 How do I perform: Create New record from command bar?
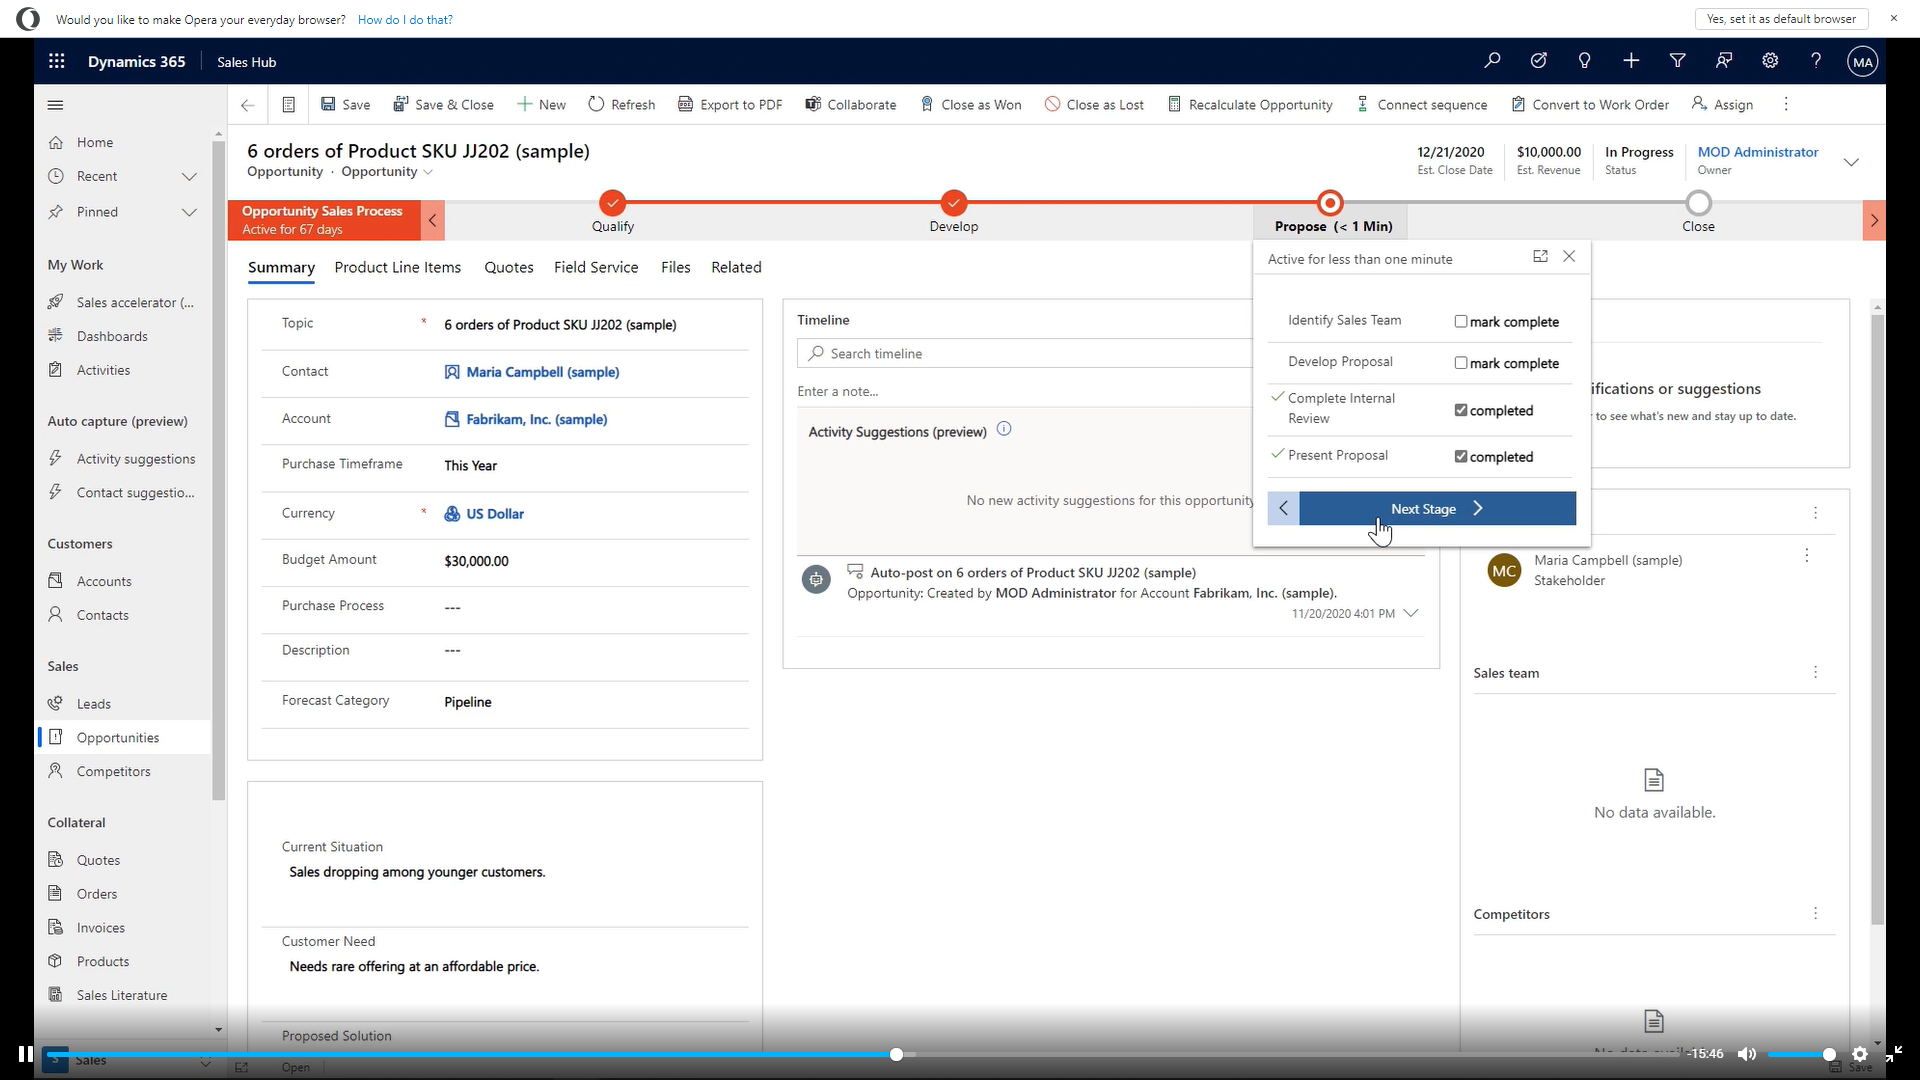[541, 105]
